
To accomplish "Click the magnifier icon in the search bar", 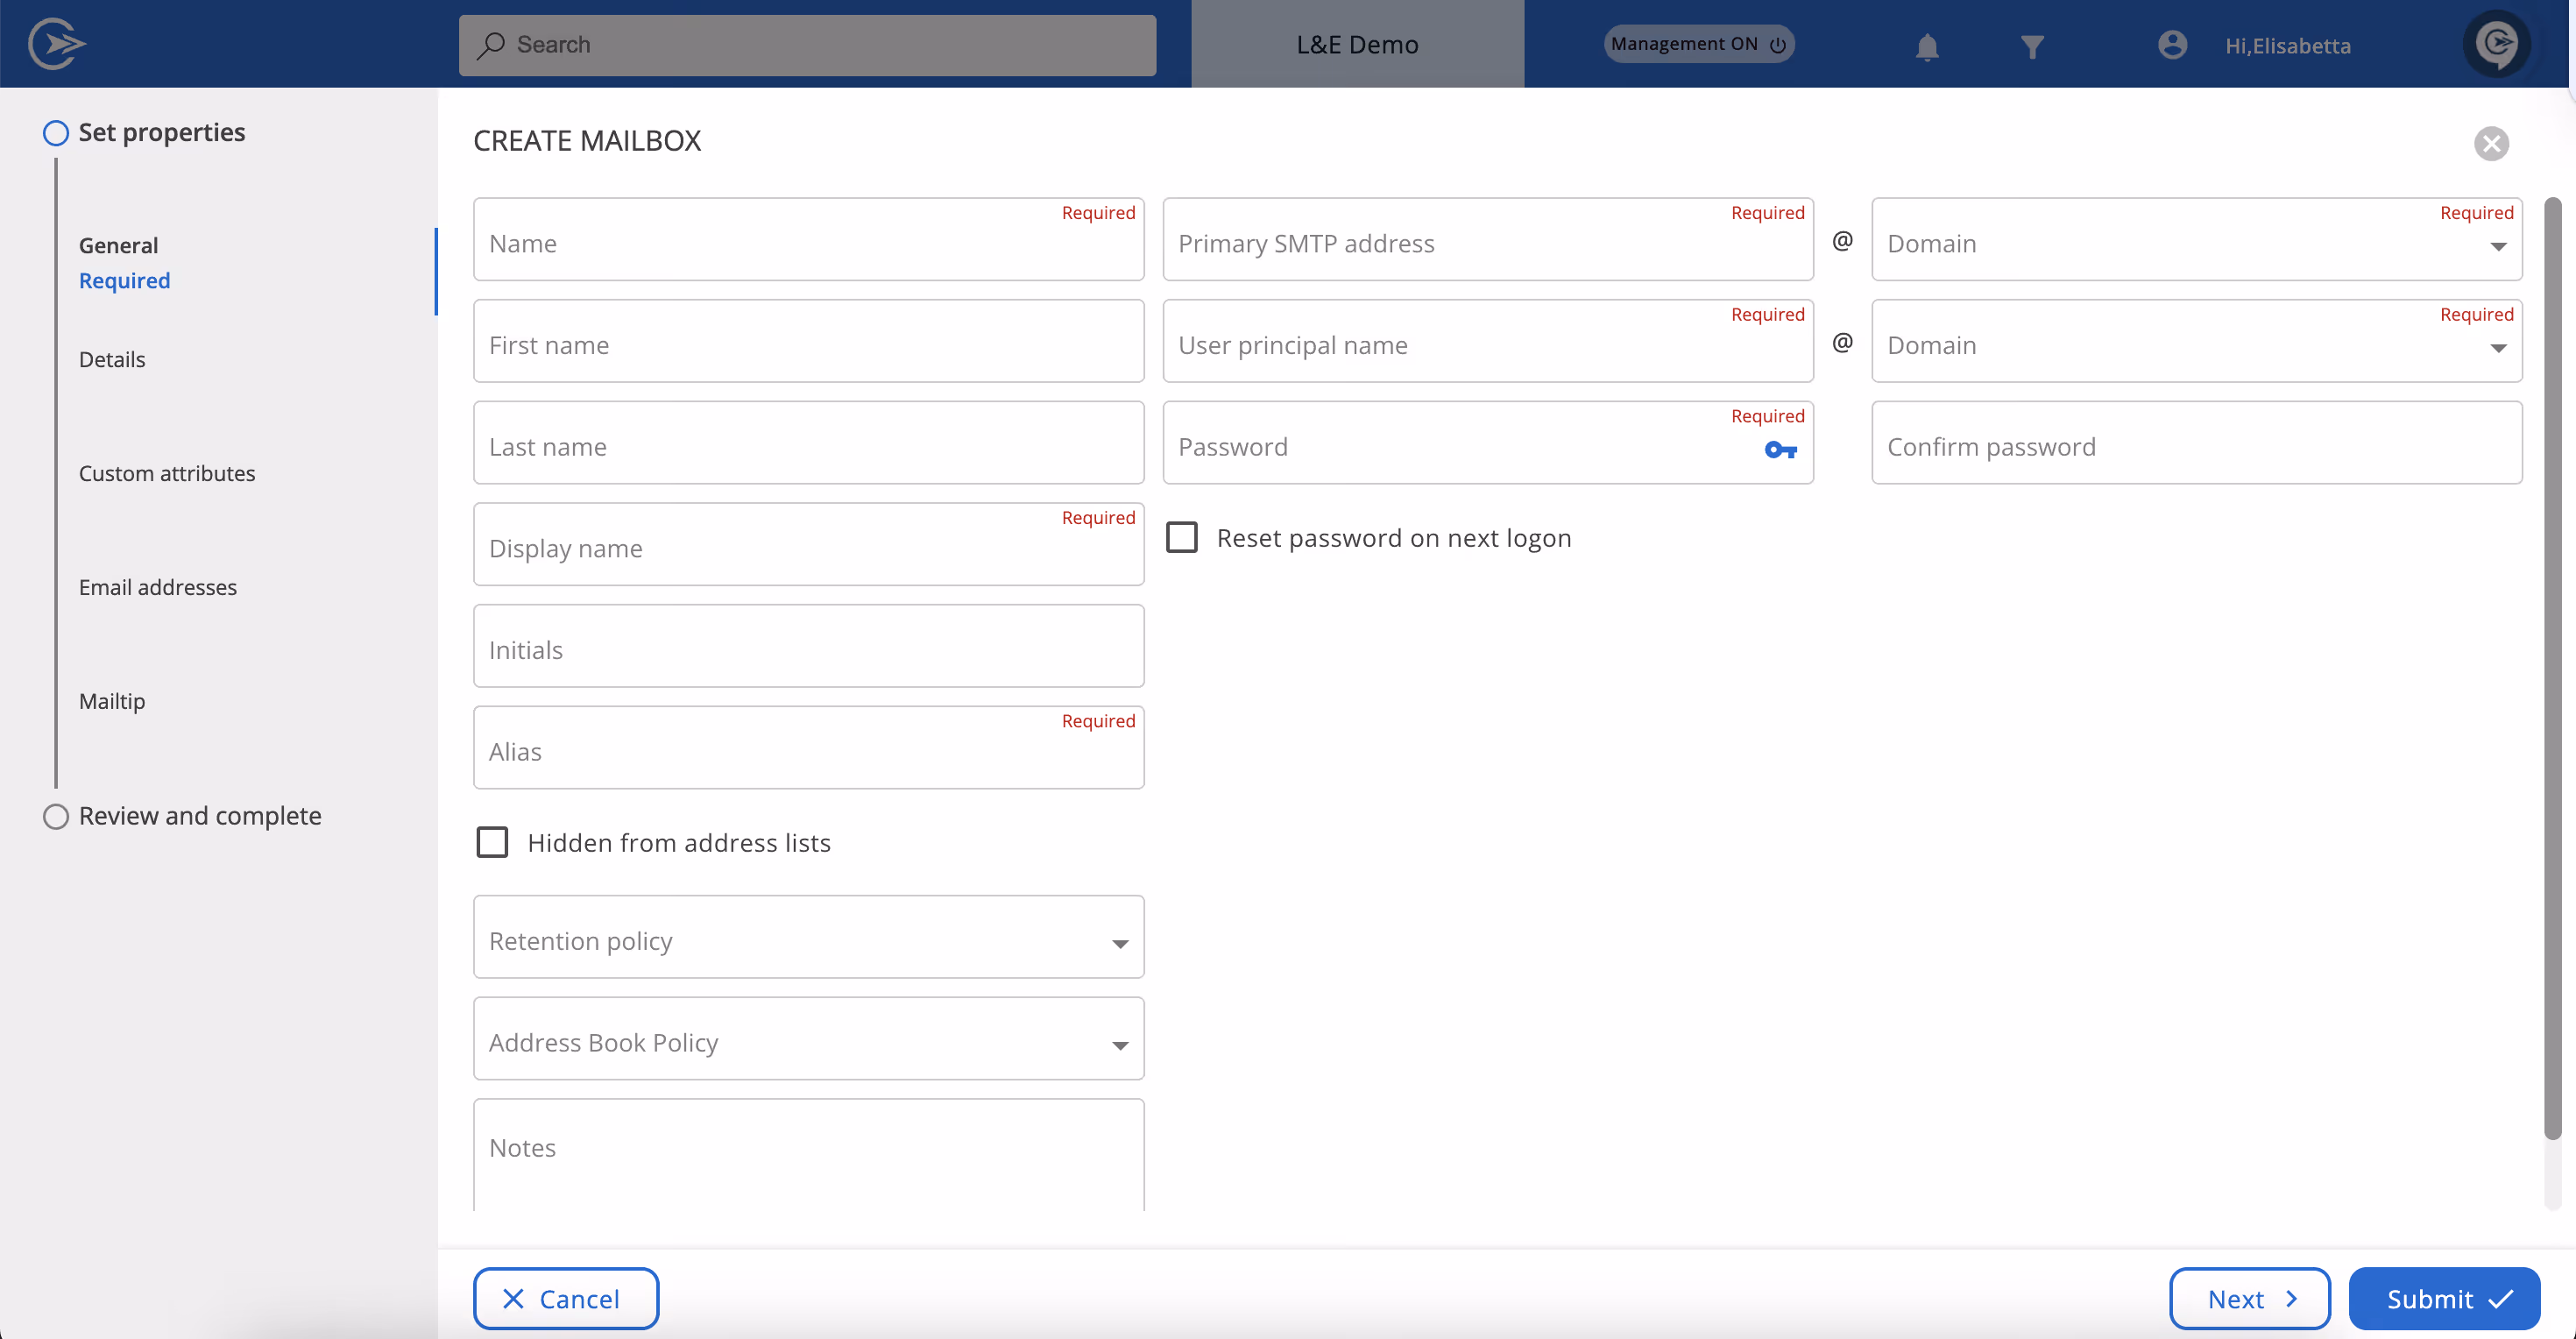I will [x=491, y=45].
